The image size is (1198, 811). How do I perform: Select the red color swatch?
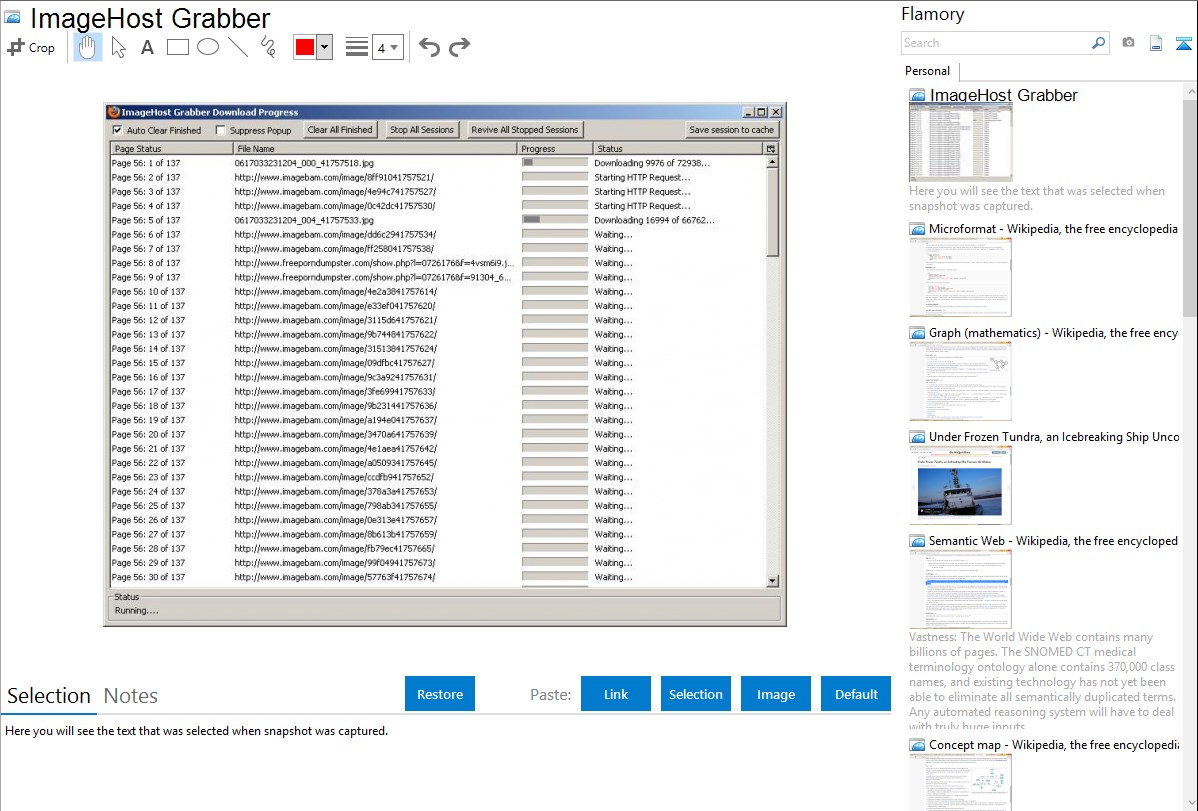pyautogui.click(x=306, y=46)
